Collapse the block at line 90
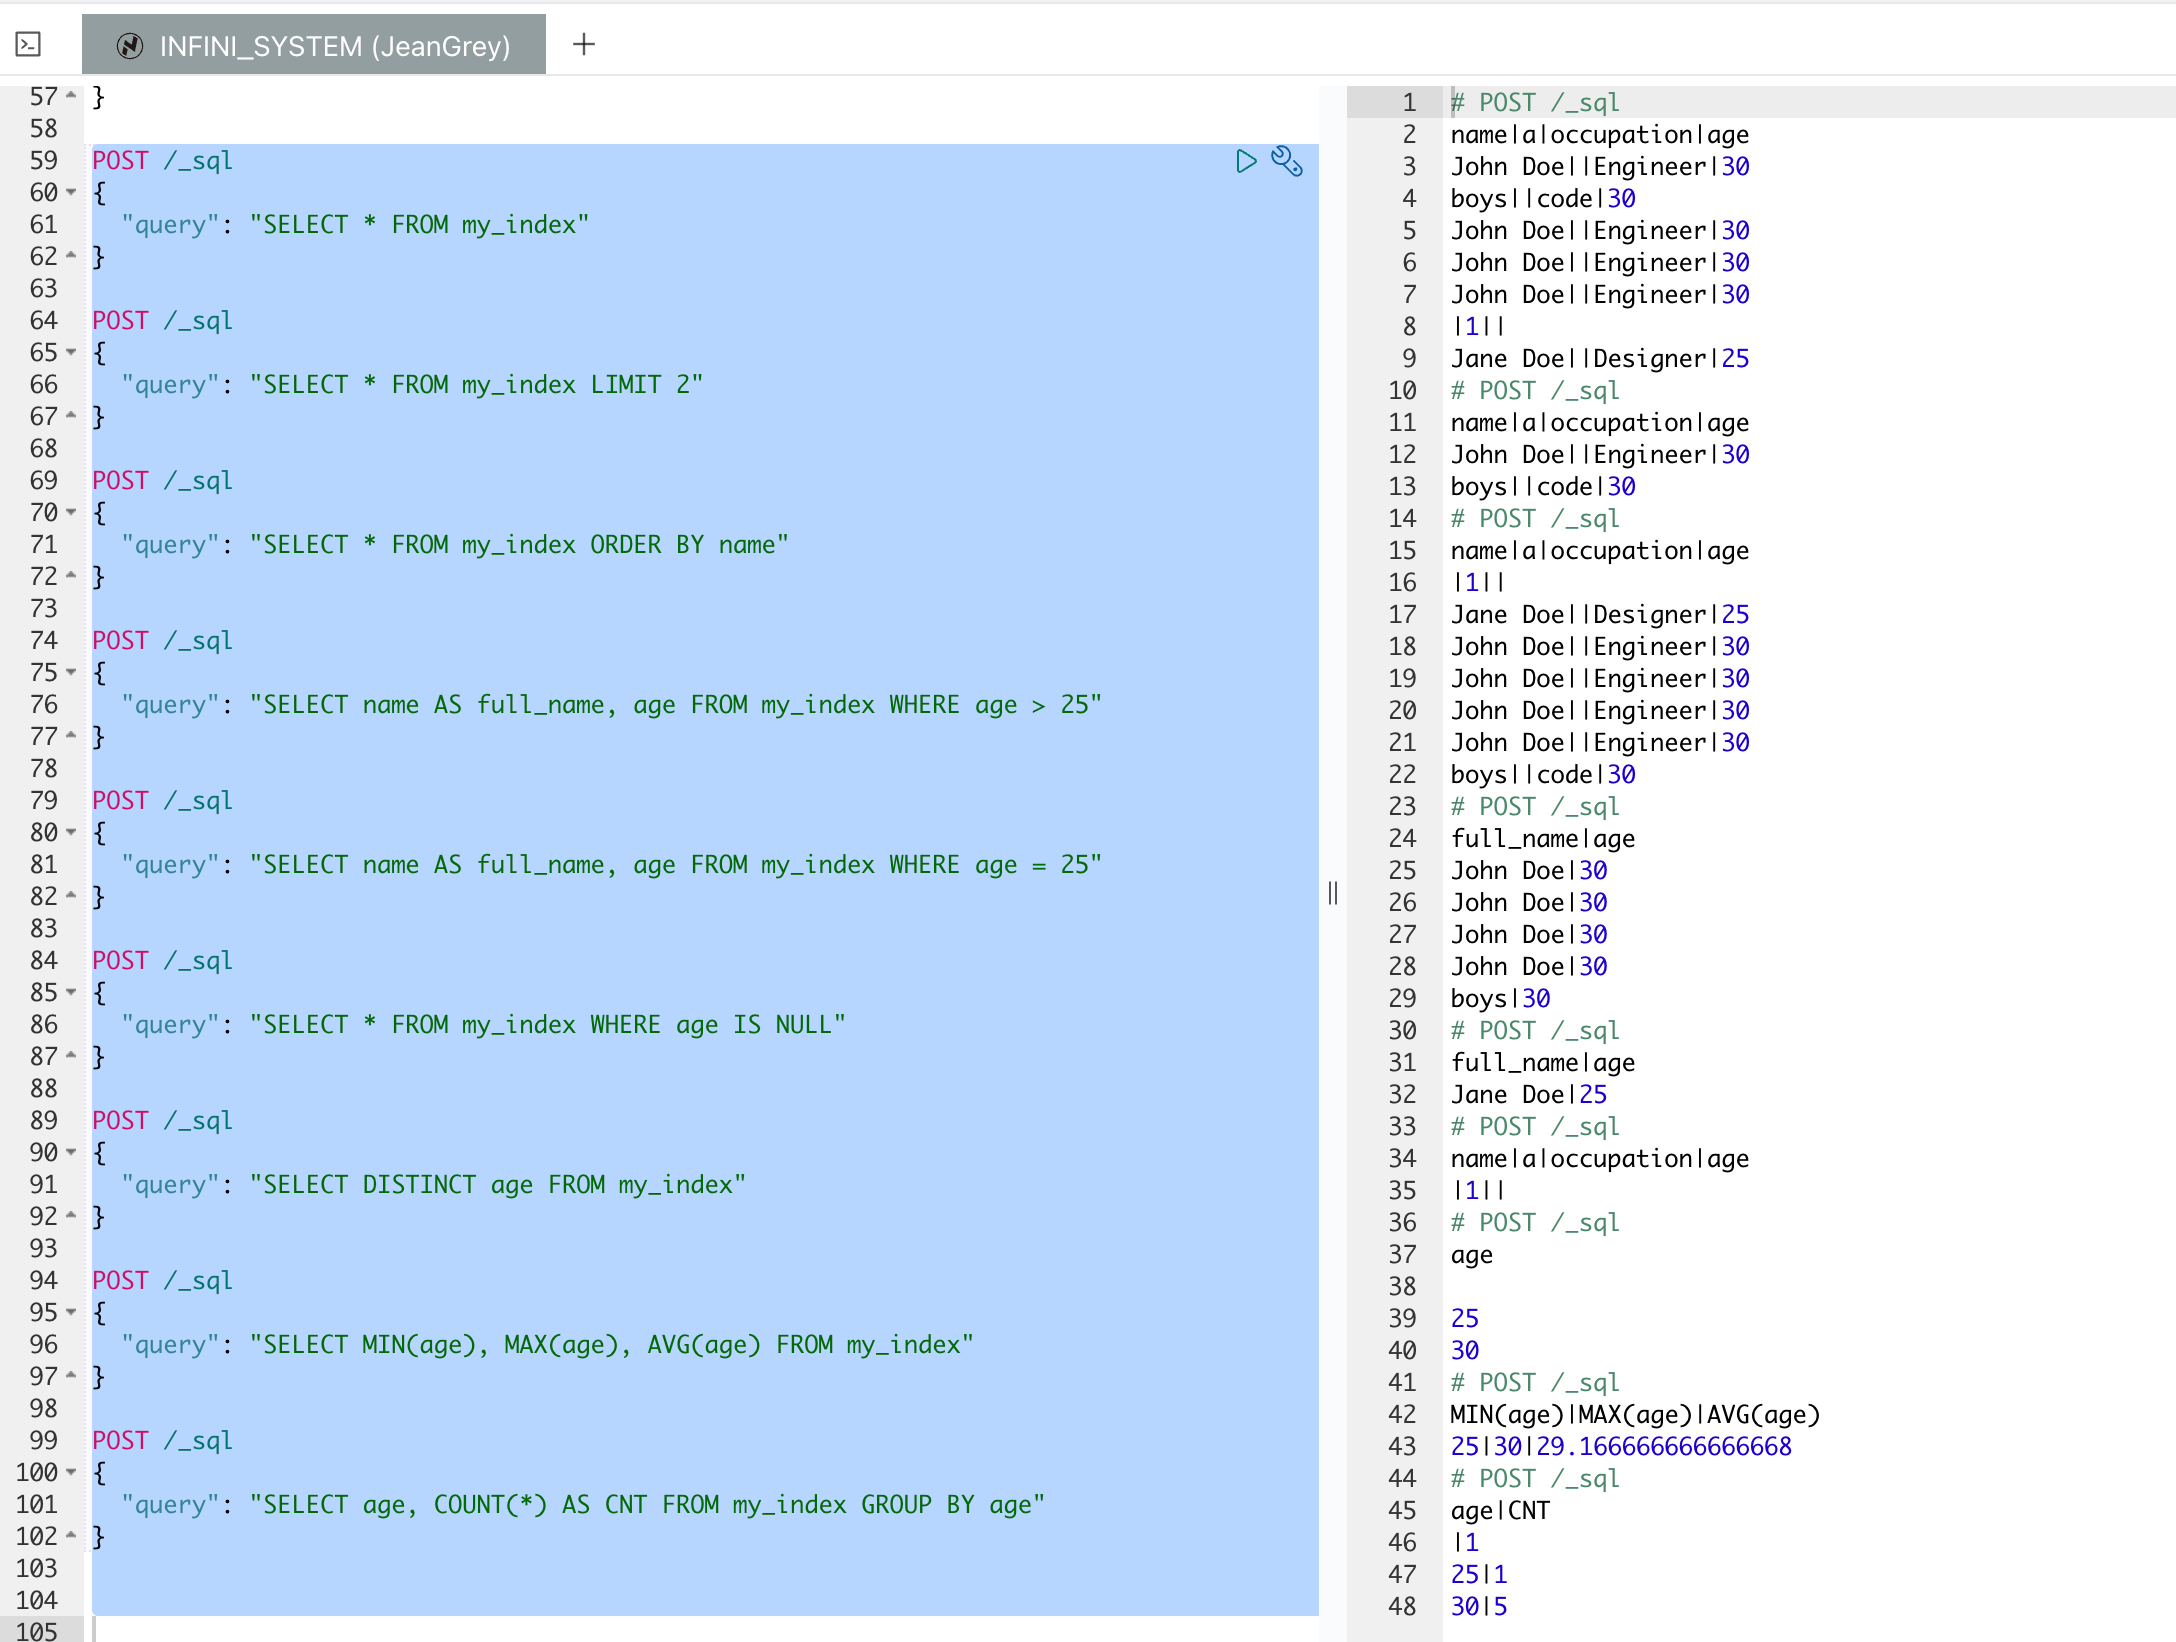 pos(72,1152)
